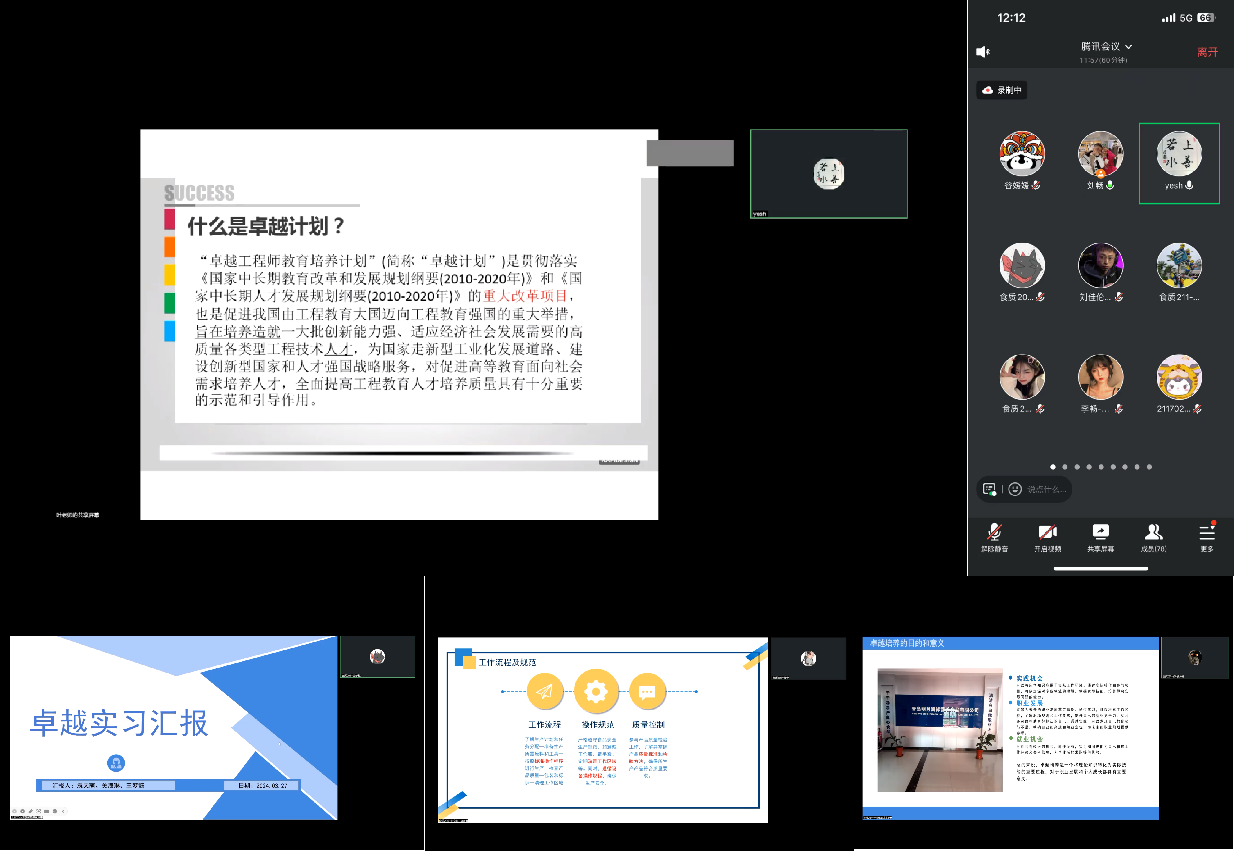Viewport: 1235px width, 851px height.
Task: Toggle the chat bubble display icon
Action: pyautogui.click(x=989, y=489)
